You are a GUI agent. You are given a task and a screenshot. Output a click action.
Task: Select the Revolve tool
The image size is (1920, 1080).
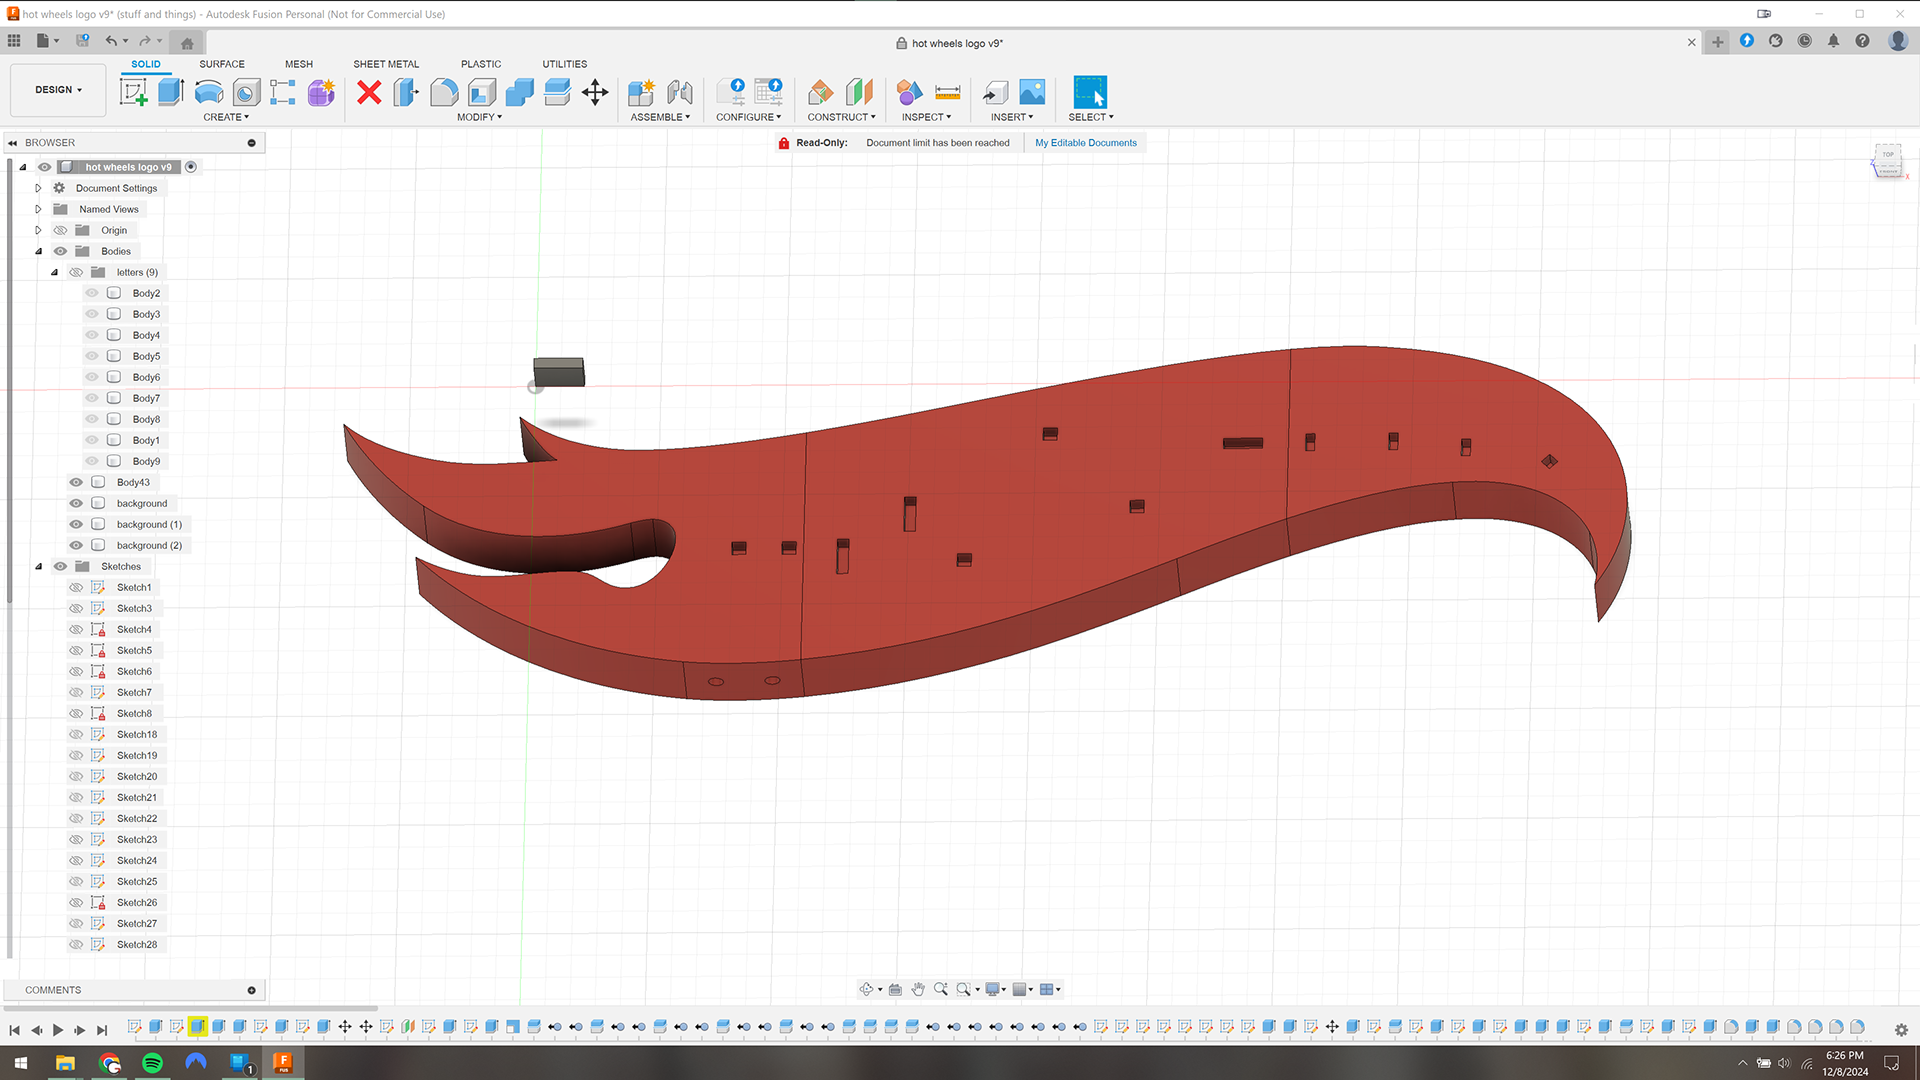tap(209, 92)
